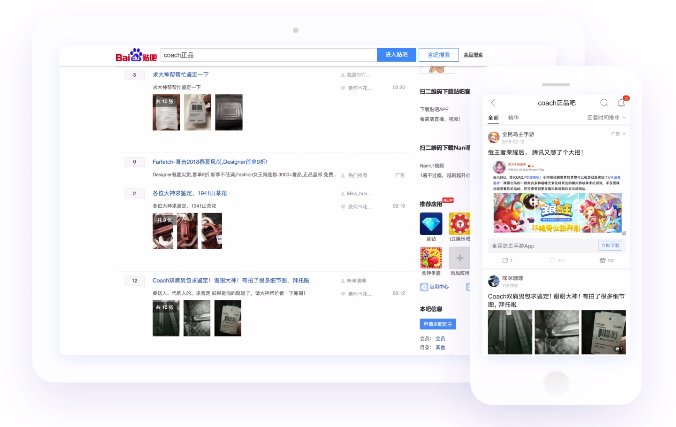Close the ad post with the X
Screen dimensions: 676x427
(x=624, y=134)
